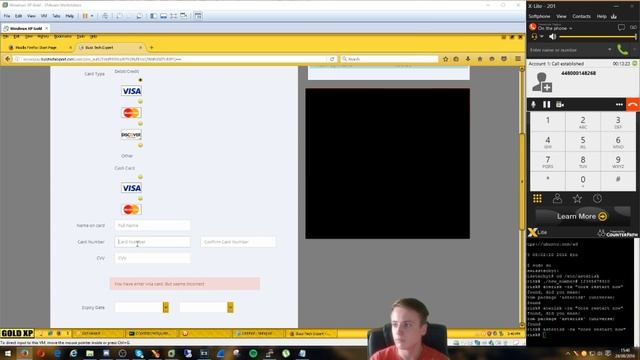Open X-Lite View menu
Screen dimensions: 640x360
click(x=561, y=16)
